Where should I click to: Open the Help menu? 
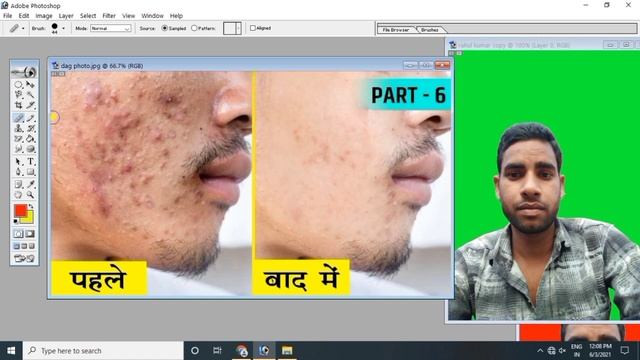(176, 16)
